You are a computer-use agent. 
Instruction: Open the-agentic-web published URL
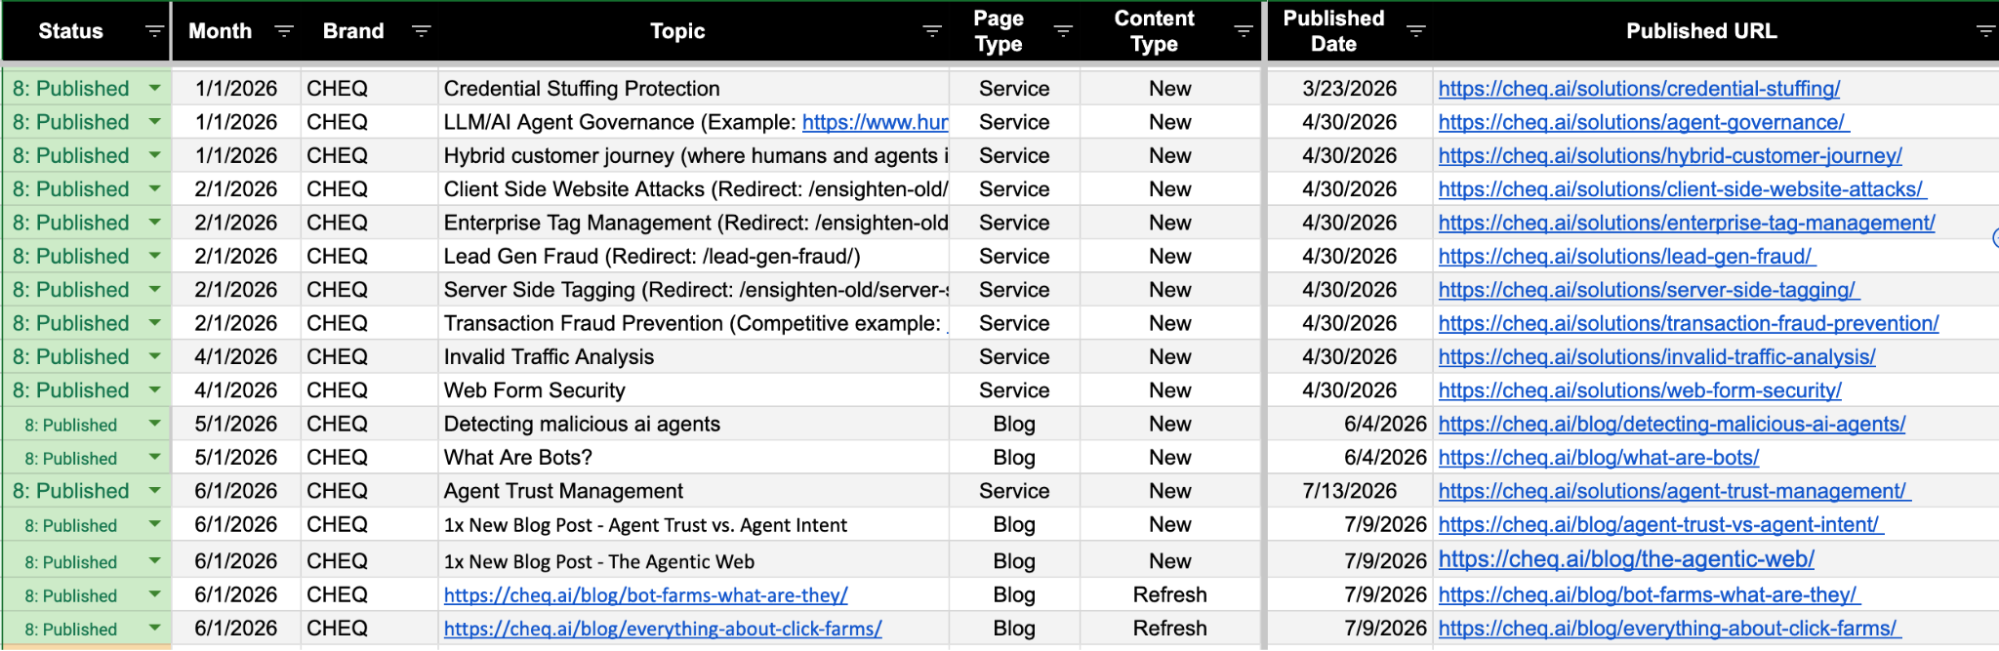[1626, 559]
